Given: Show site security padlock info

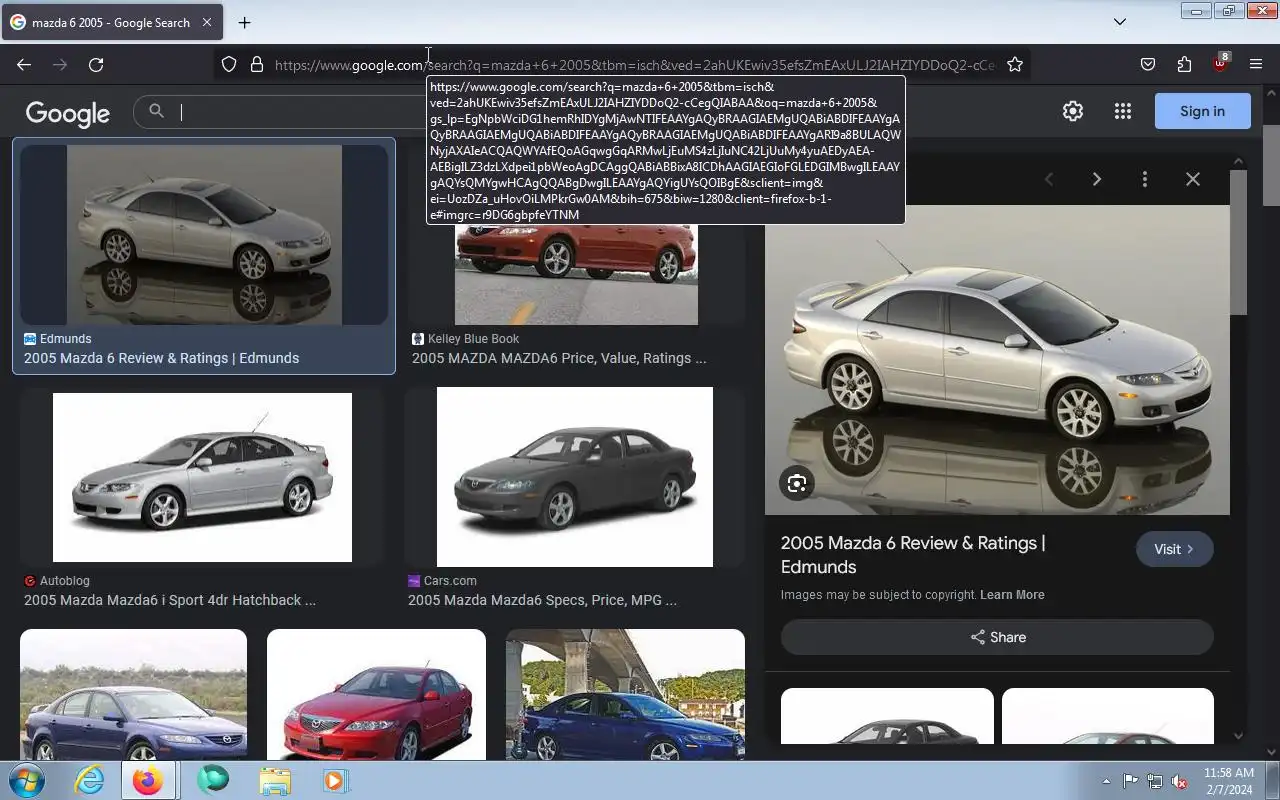Looking at the screenshot, I should tap(257, 64).
